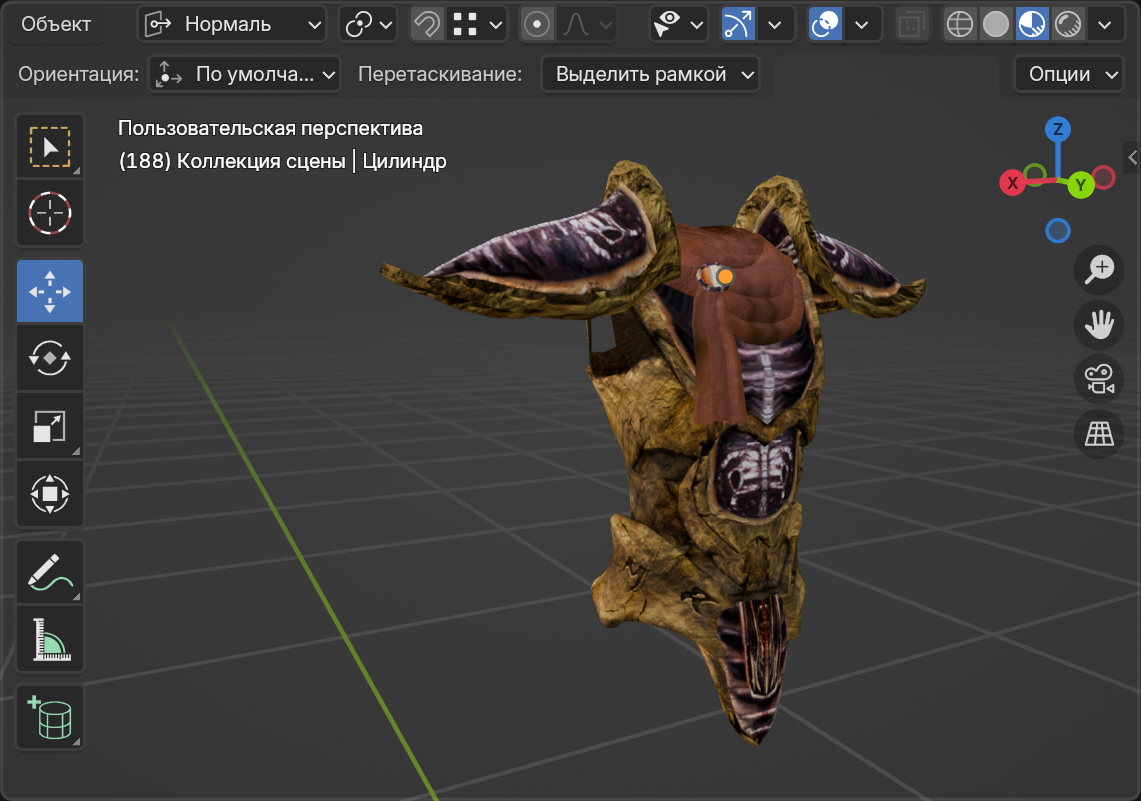Open the Объект menu

pos(56,24)
